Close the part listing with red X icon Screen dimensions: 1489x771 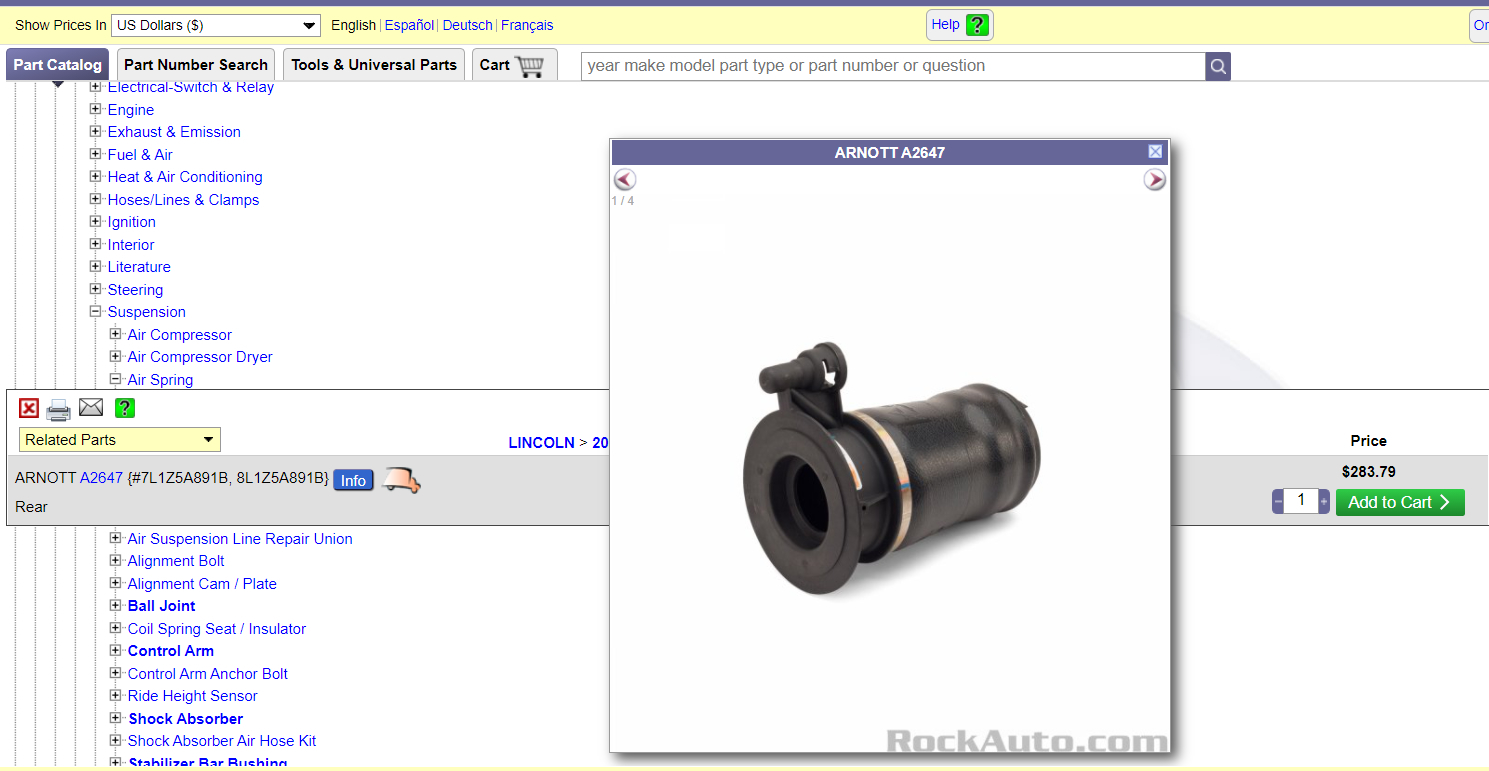tap(29, 408)
